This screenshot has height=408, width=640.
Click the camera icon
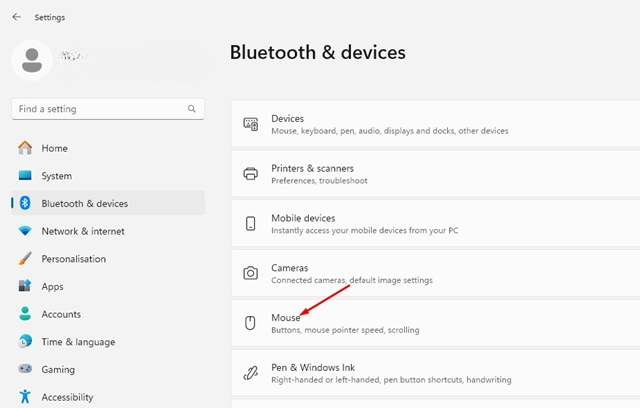click(251, 273)
